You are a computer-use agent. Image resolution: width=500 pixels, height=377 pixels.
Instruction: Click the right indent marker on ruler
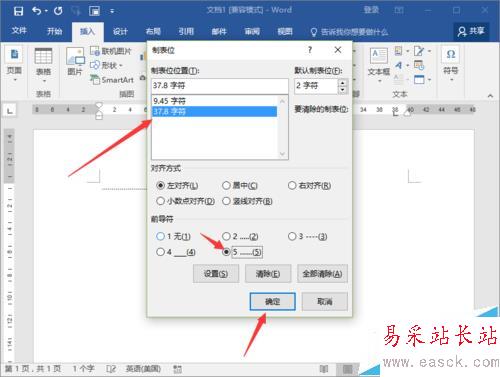pyautogui.click(x=407, y=113)
